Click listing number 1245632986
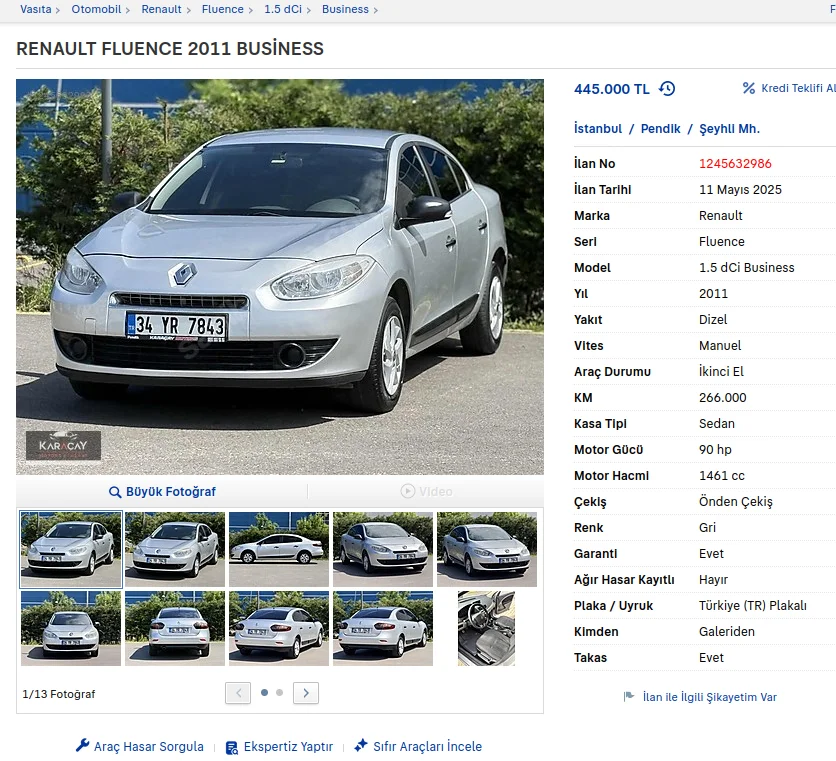This screenshot has height=761, width=836. click(735, 164)
